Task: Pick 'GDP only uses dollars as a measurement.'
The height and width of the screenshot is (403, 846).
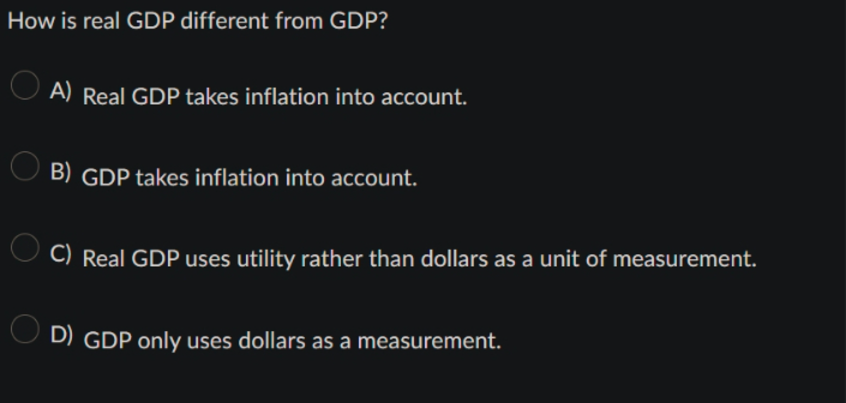Action: tap(292, 341)
